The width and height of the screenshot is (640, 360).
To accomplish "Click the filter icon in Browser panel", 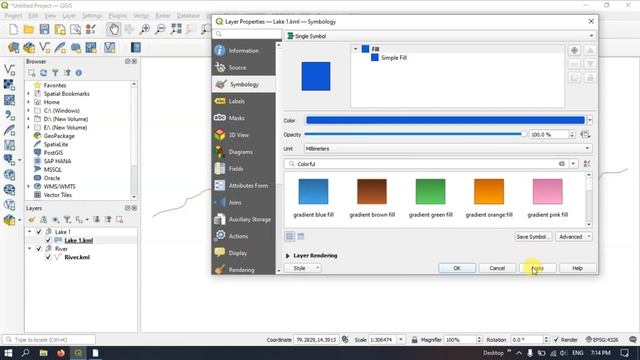I will coord(55,73).
